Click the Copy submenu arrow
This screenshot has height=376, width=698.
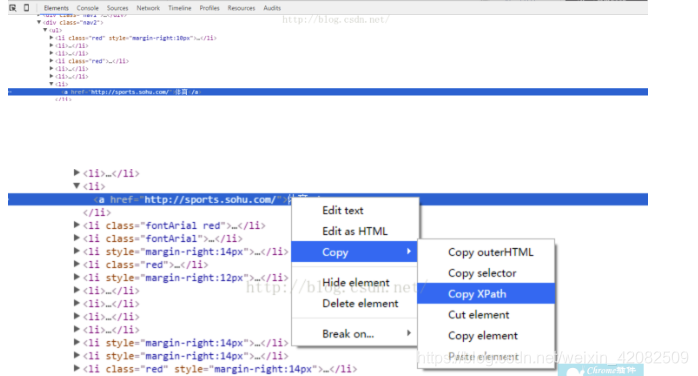coord(409,252)
